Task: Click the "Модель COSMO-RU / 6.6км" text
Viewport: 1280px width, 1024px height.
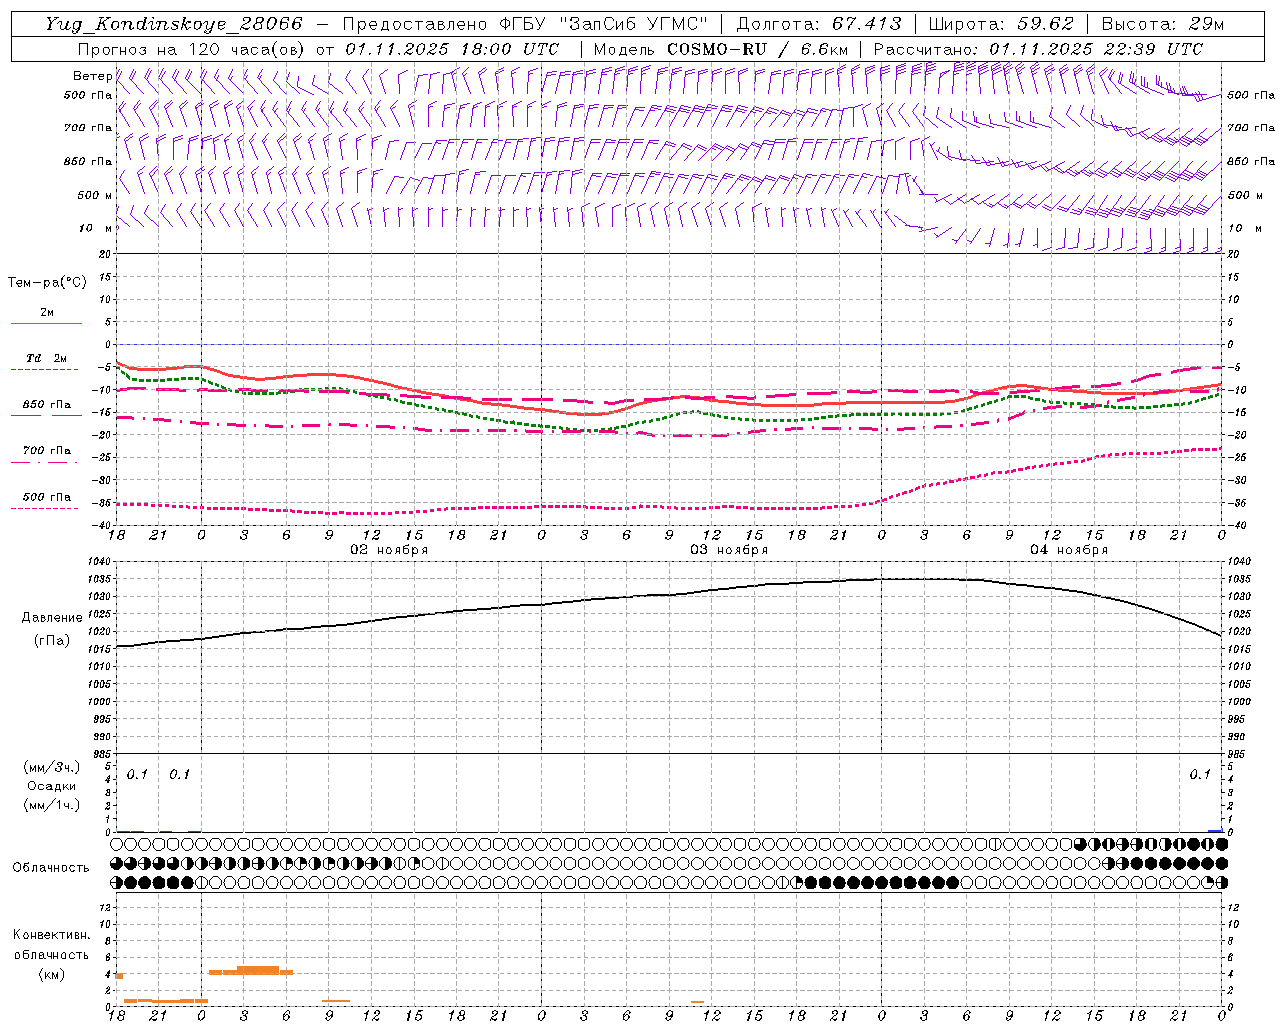Action: pyautogui.click(x=721, y=49)
